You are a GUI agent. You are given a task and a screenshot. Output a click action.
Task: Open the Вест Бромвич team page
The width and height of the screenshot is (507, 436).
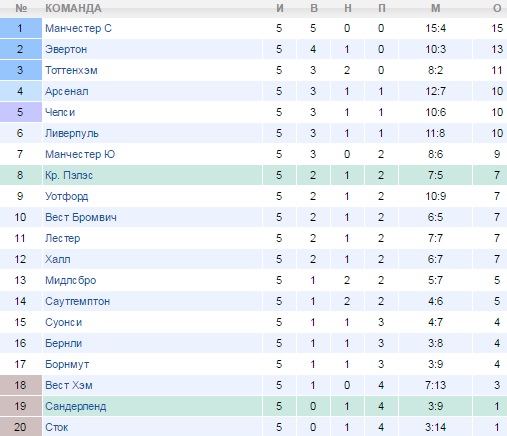click(81, 217)
